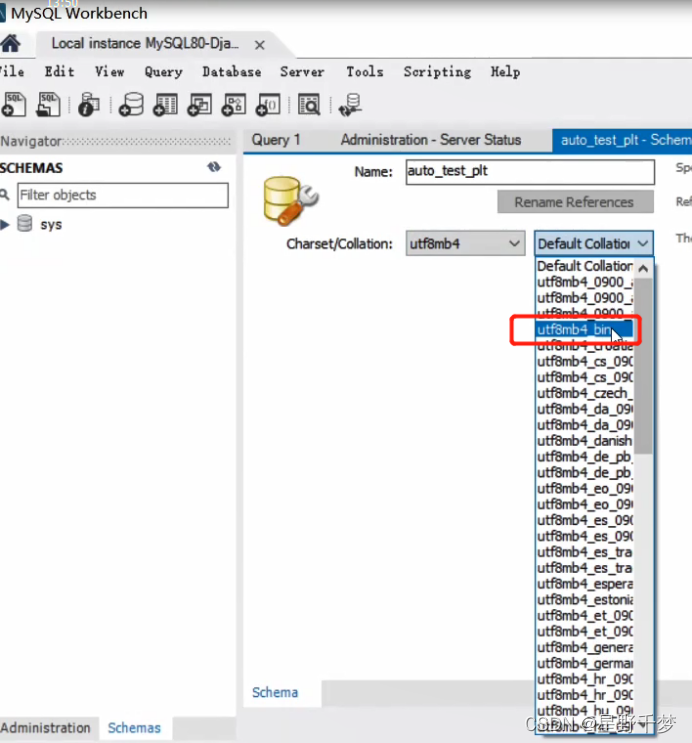Select the auto_test_plt - Schema tab
Screen dimensions: 692x743
tap(622, 140)
